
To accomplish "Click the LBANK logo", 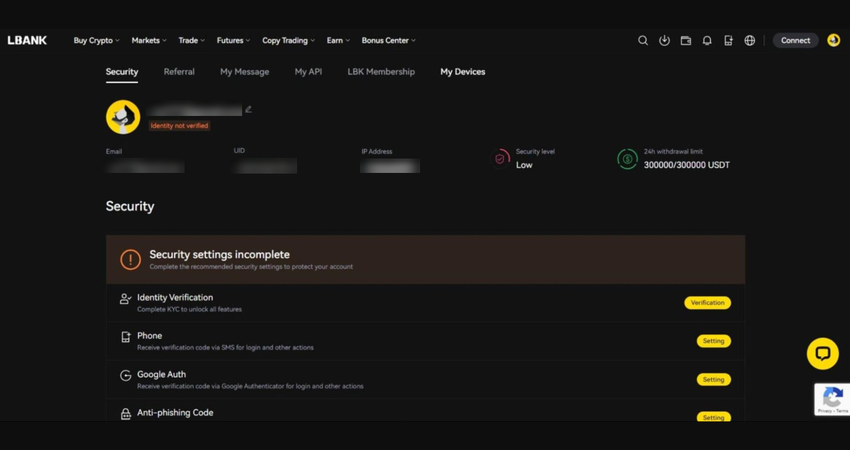I will point(27,41).
